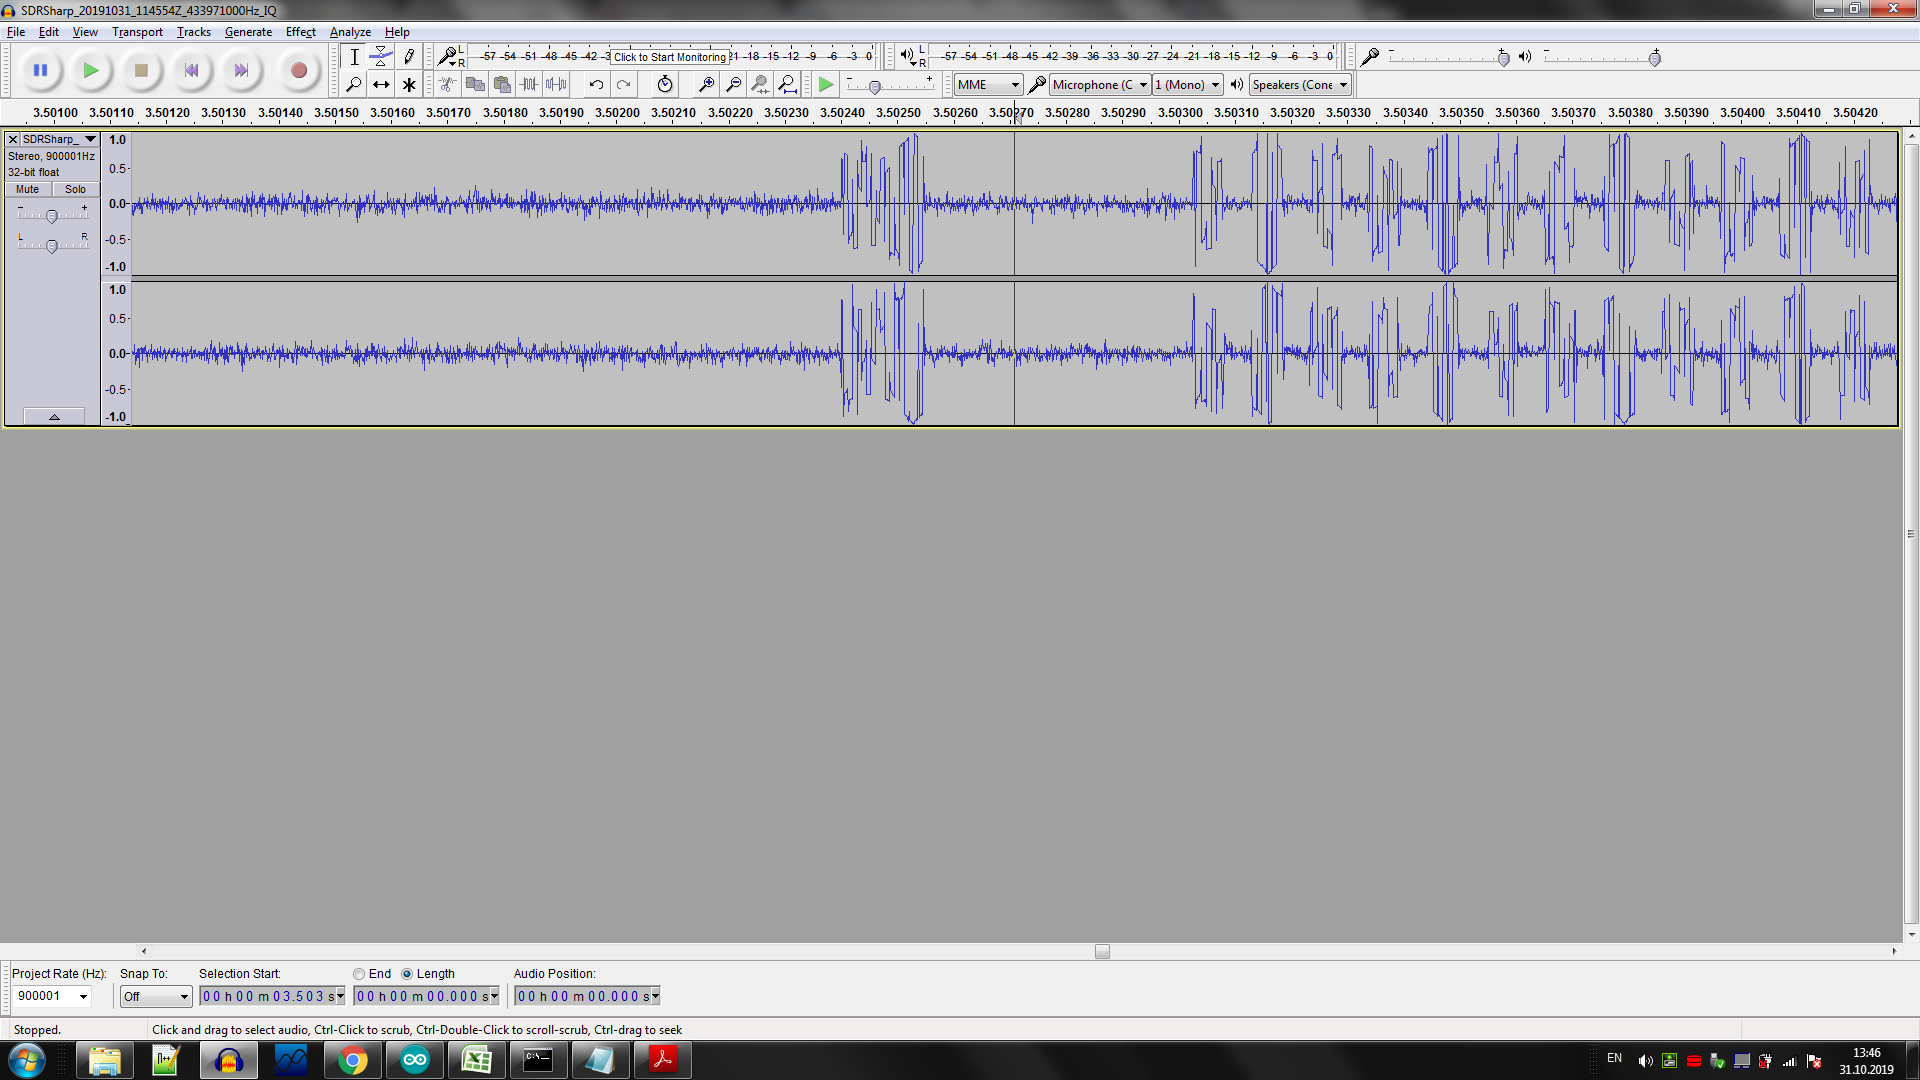Select the End radio button

point(359,974)
